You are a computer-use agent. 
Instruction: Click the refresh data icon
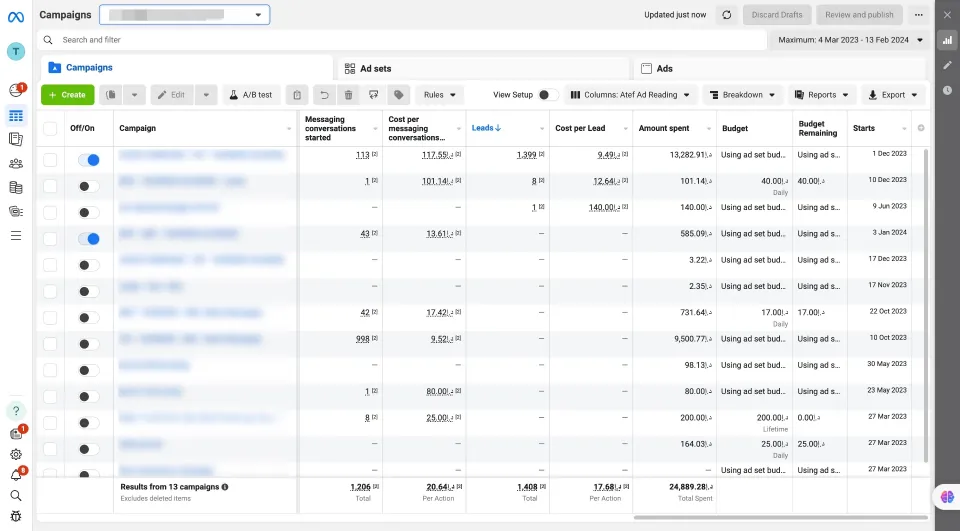pyautogui.click(x=727, y=15)
